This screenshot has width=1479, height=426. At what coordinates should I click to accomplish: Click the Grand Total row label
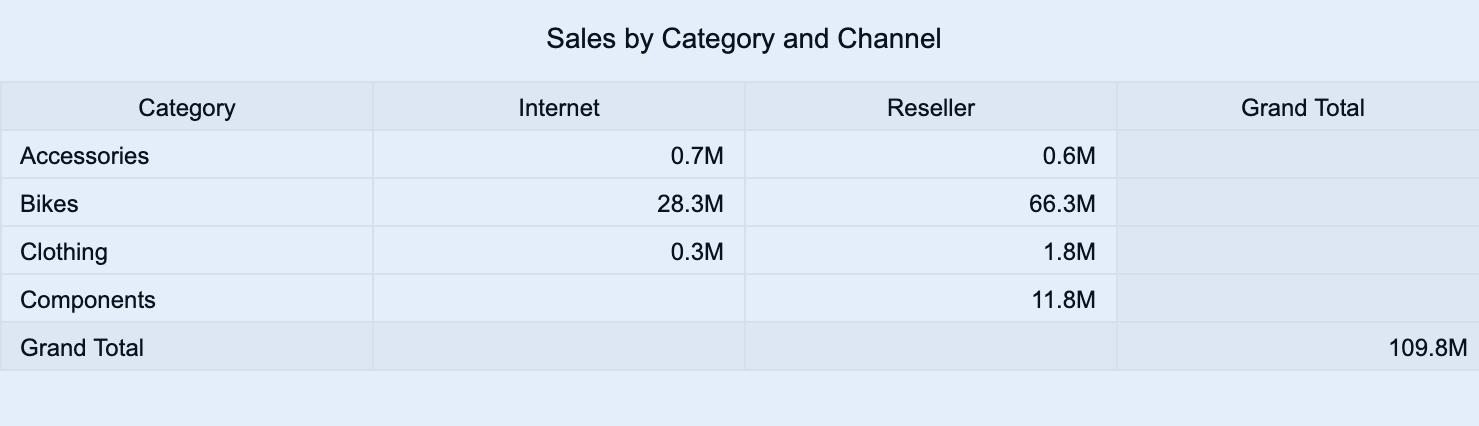click(x=82, y=348)
